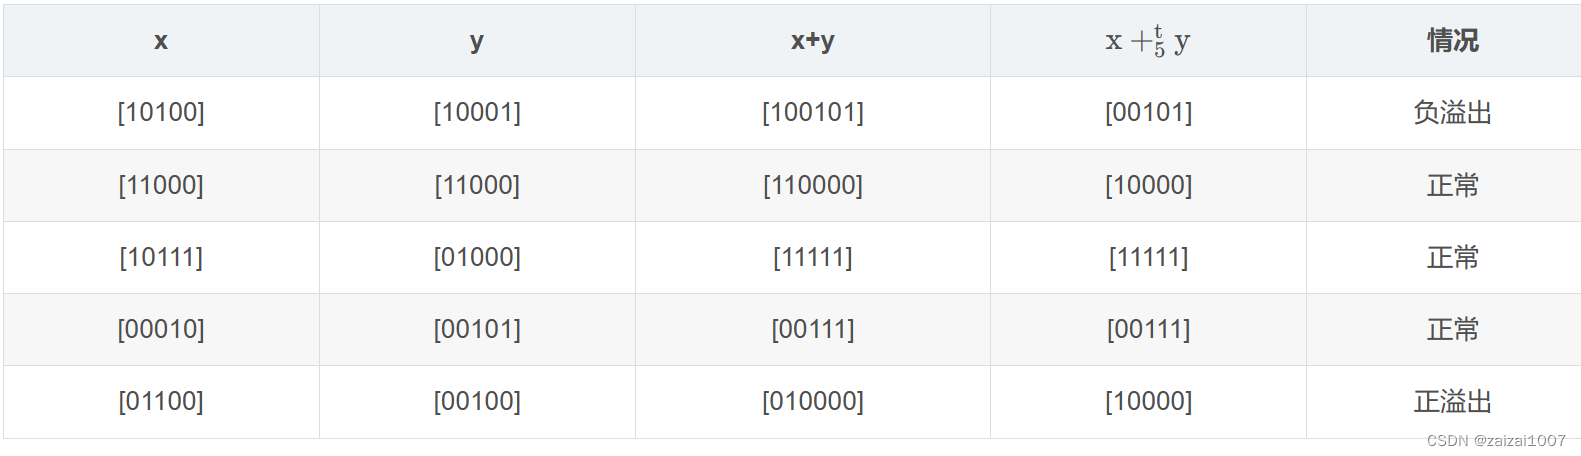The image size is (1581, 456).
Task: Click the x+y column header
Action: pos(812,41)
